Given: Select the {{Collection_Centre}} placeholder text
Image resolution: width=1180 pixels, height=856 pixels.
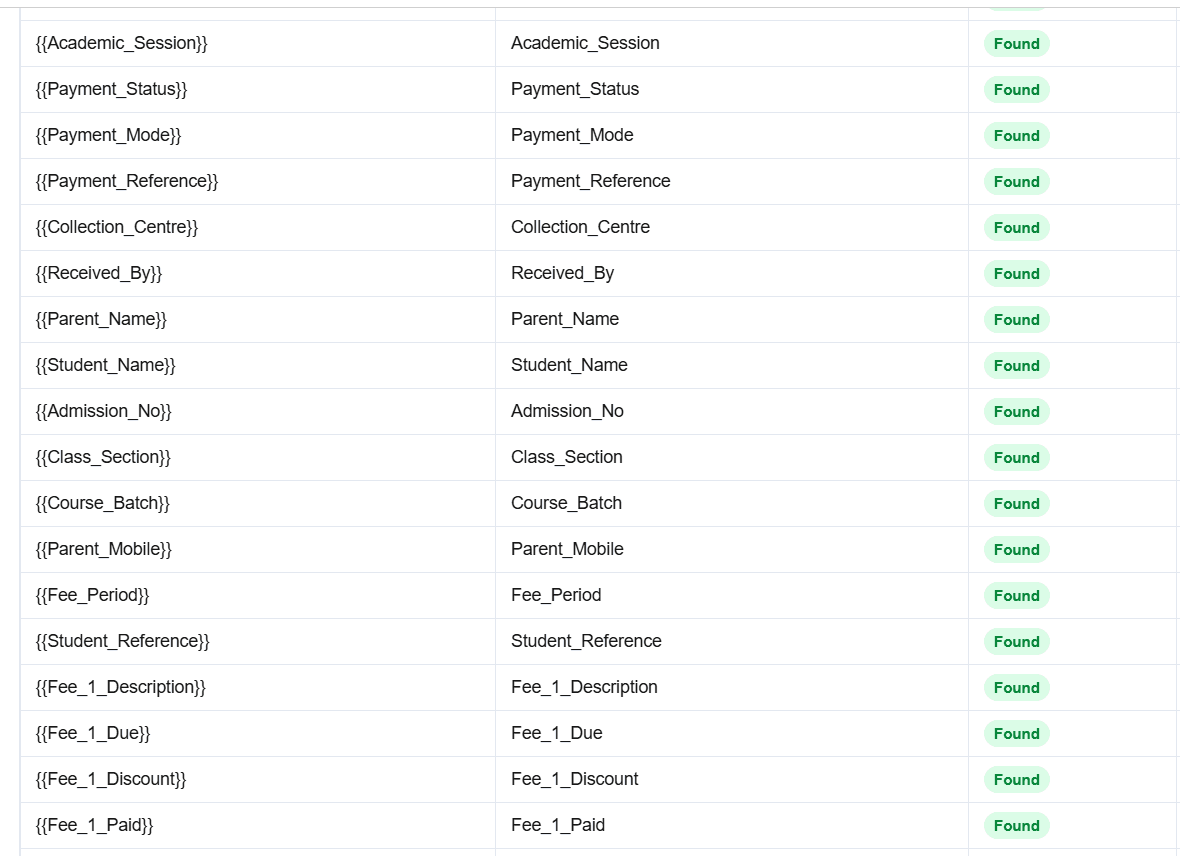Looking at the screenshot, I should [x=117, y=227].
